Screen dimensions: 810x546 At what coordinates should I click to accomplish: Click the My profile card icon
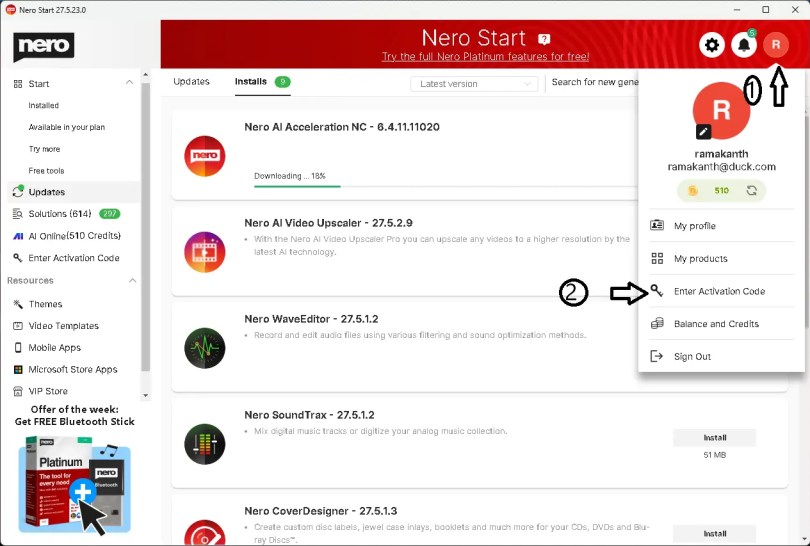[x=657, y=225]
